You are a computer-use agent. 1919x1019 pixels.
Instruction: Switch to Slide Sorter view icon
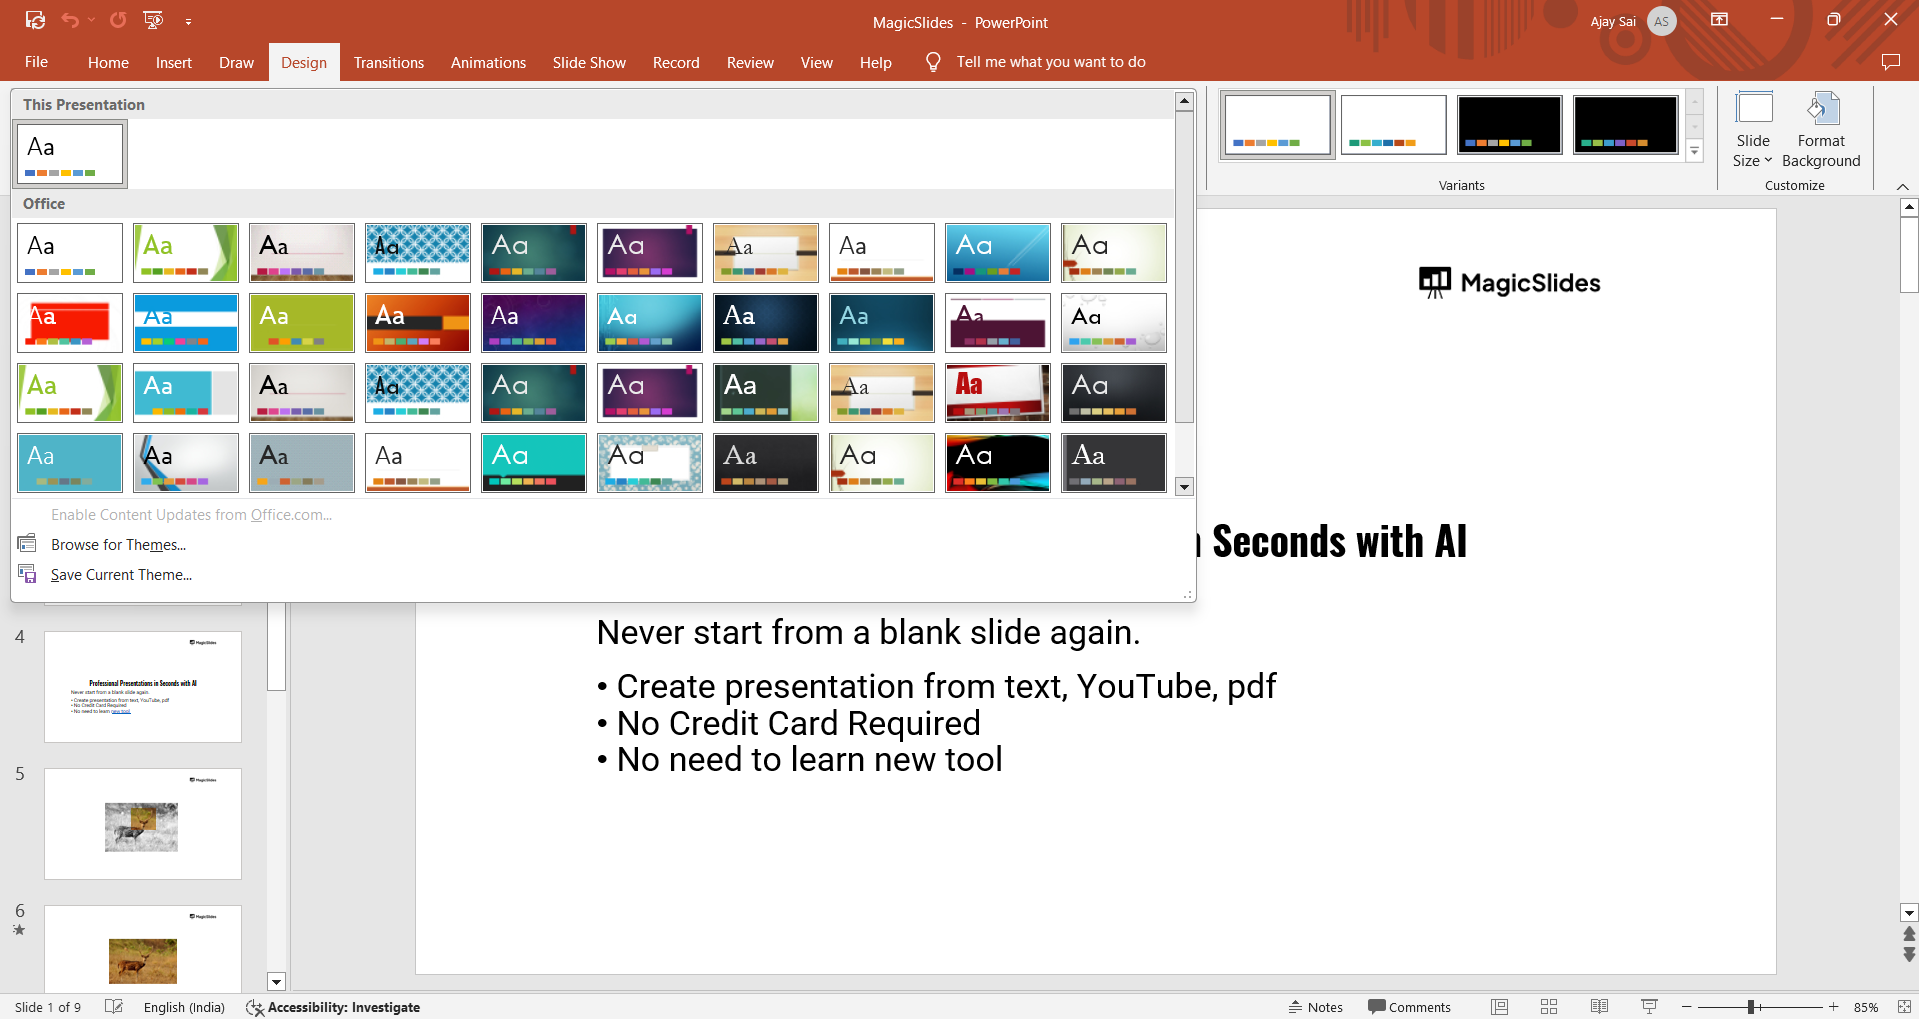click(x=1549, y=1007)
